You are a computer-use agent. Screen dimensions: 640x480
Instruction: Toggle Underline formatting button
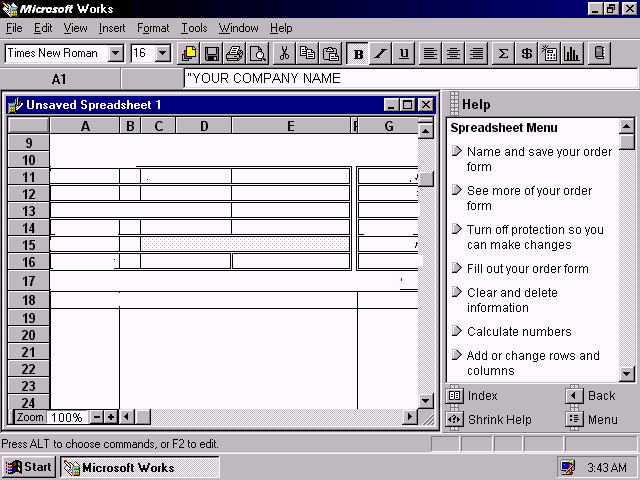[x=404, y=53]
